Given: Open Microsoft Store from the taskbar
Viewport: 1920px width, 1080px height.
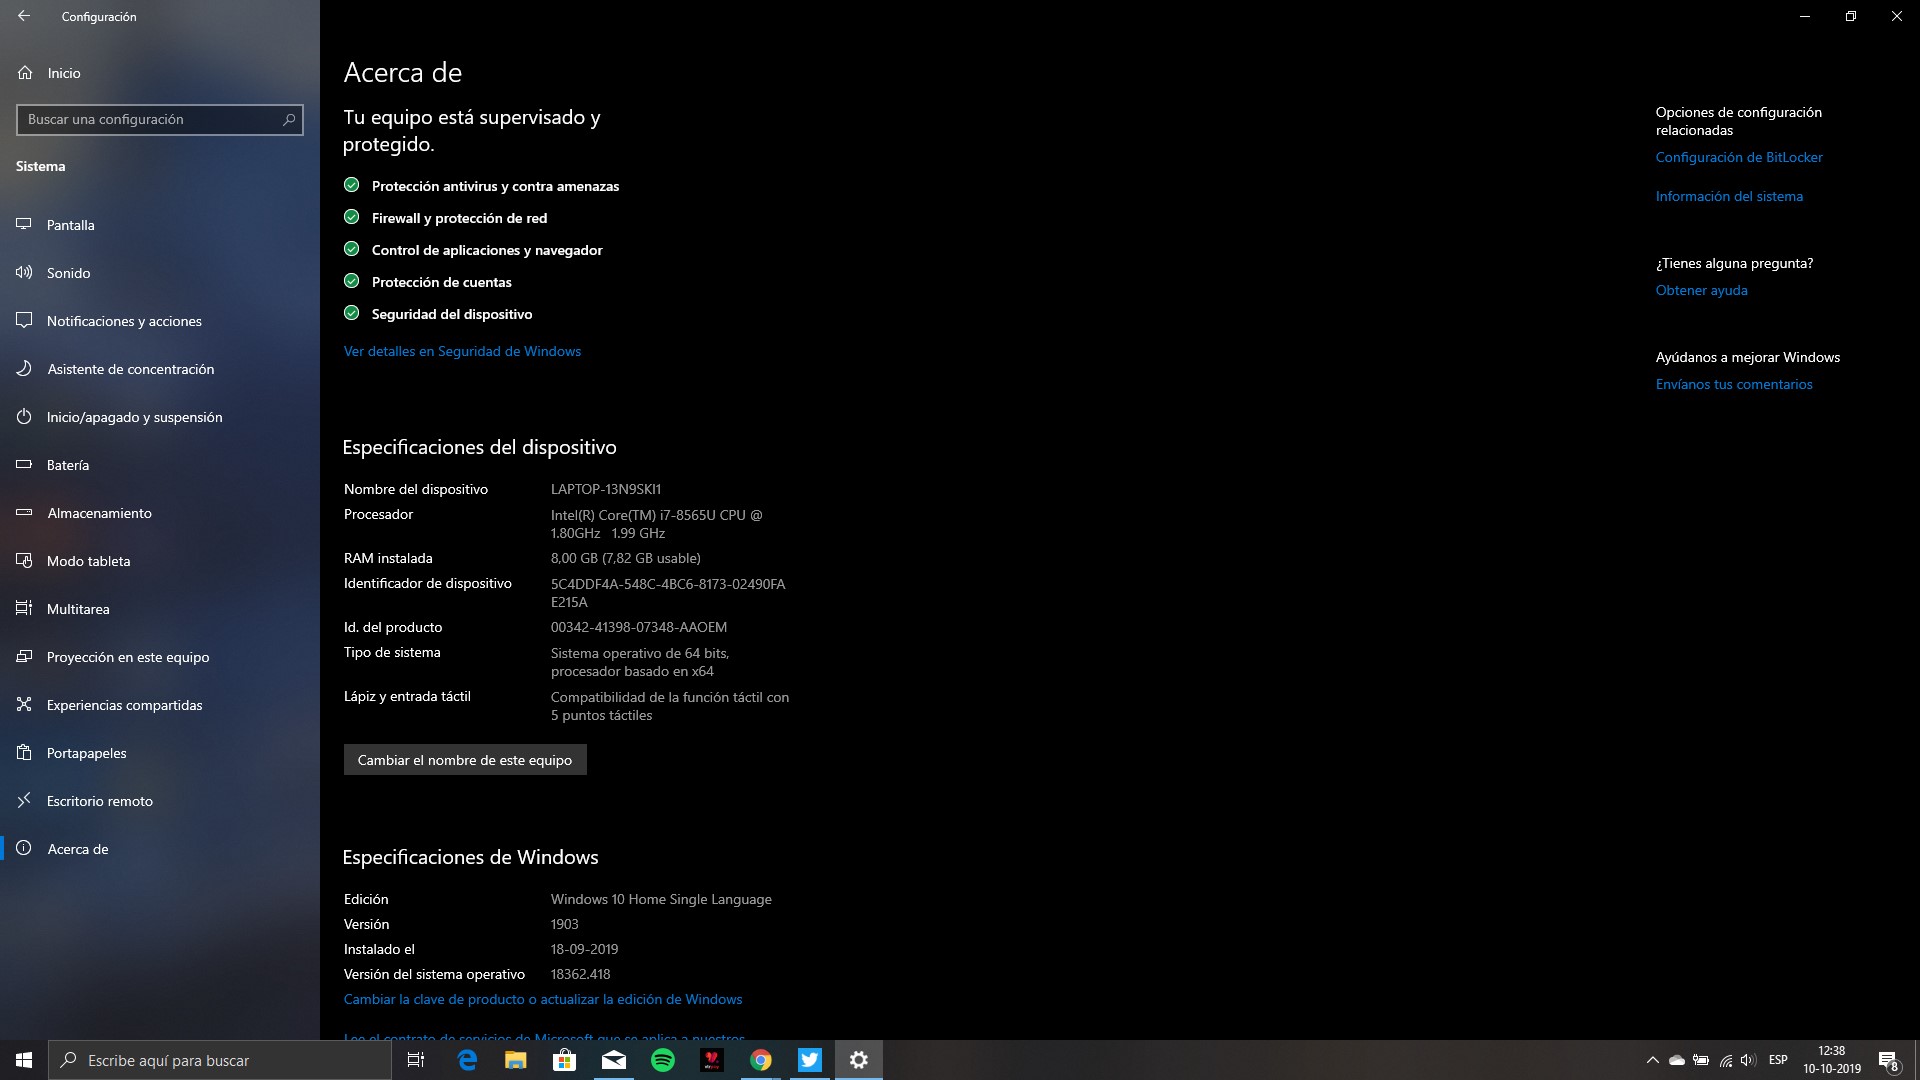Looking at the screenshot, I should (x=565, y=1060).
